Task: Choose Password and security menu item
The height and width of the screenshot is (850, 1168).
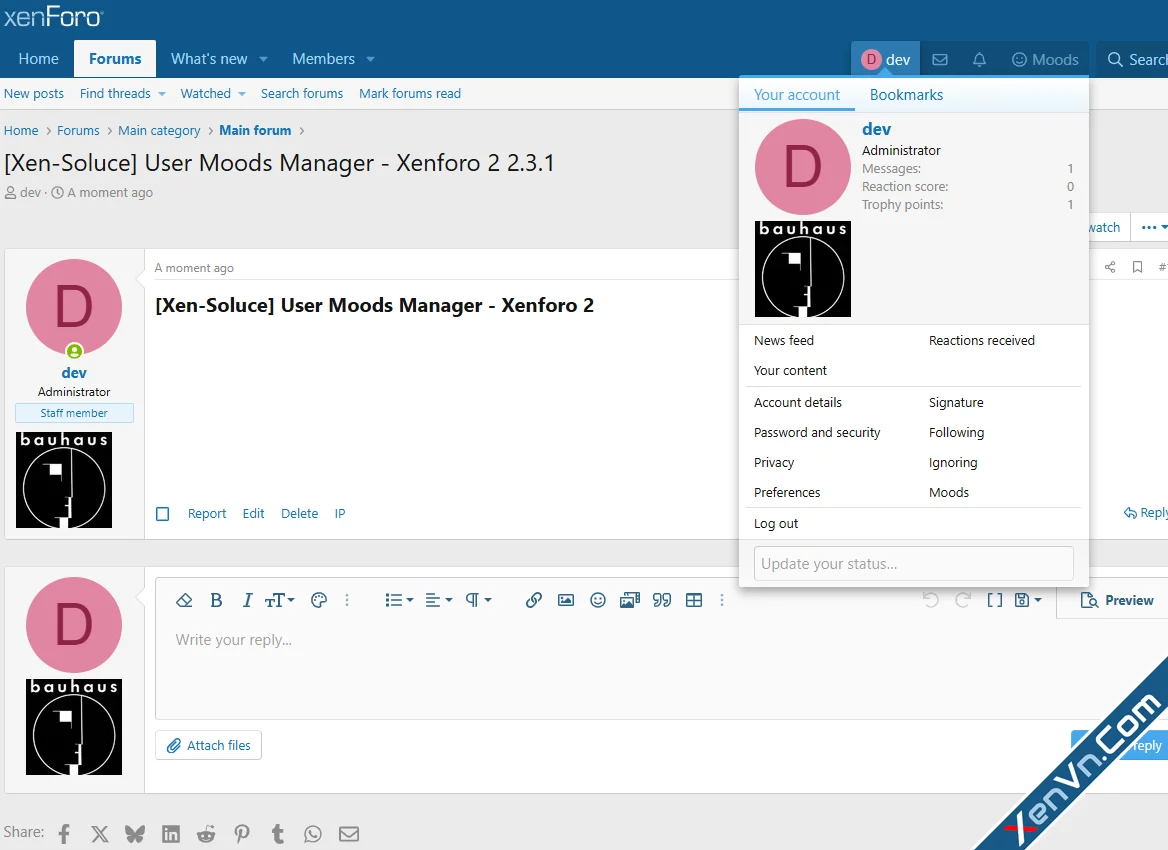Action: coord(817,433)
